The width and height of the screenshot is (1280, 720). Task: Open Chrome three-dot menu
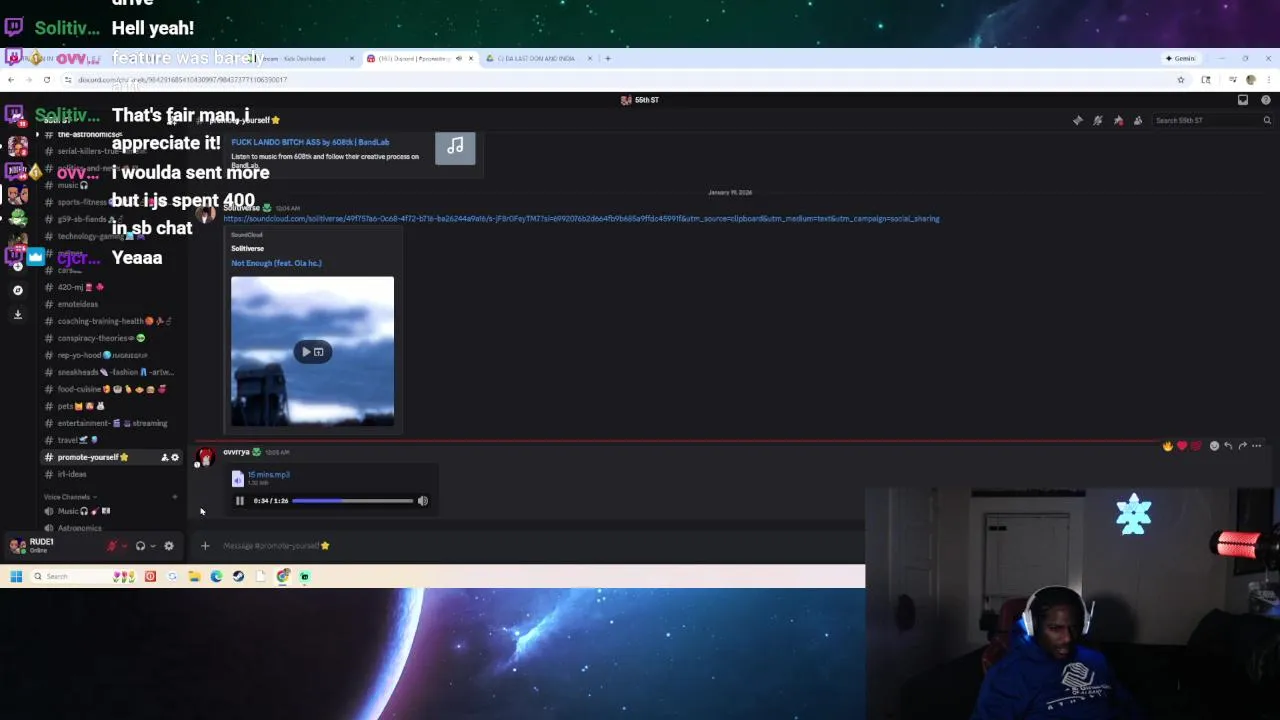click(1268, 80)
